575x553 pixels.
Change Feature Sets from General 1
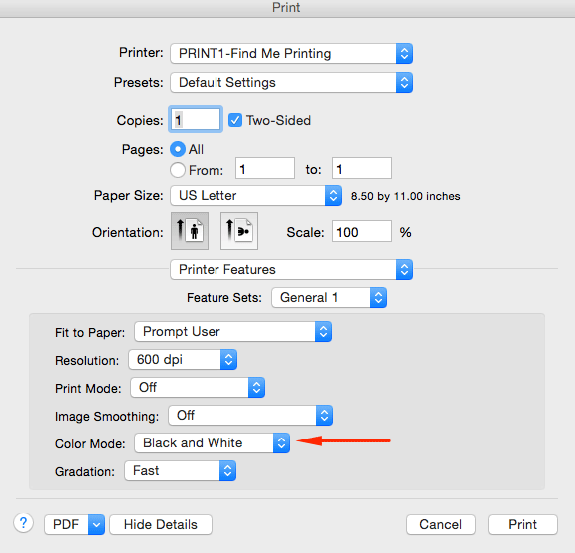tap(329, 297)
